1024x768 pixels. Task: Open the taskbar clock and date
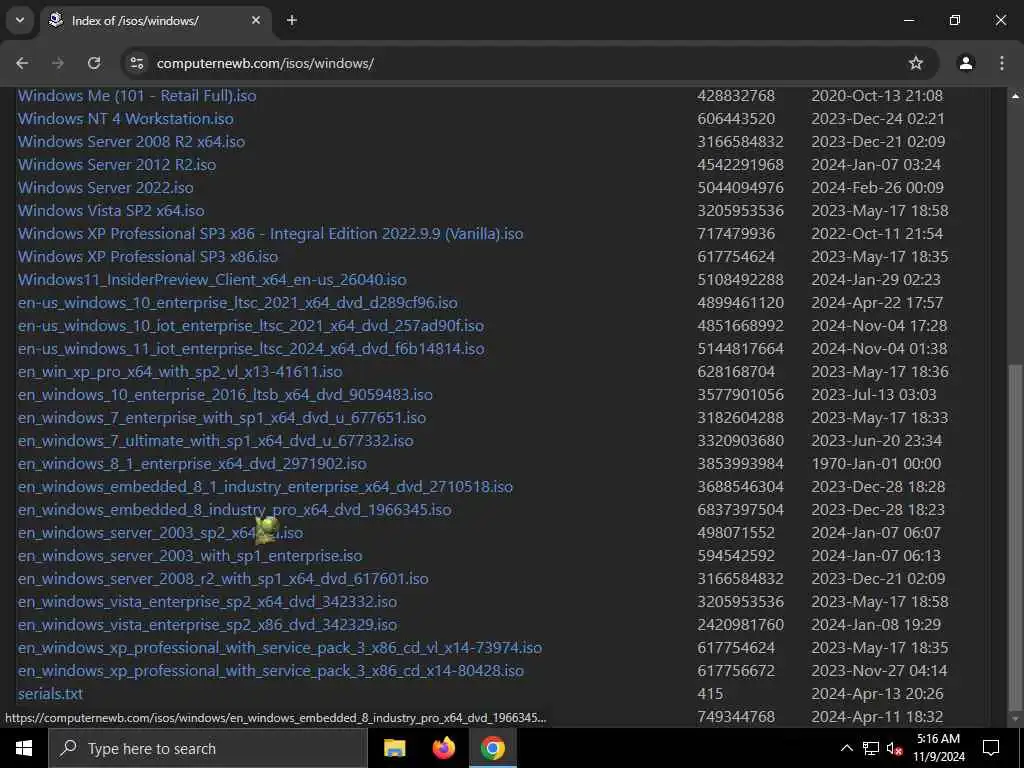coord(938,748)
